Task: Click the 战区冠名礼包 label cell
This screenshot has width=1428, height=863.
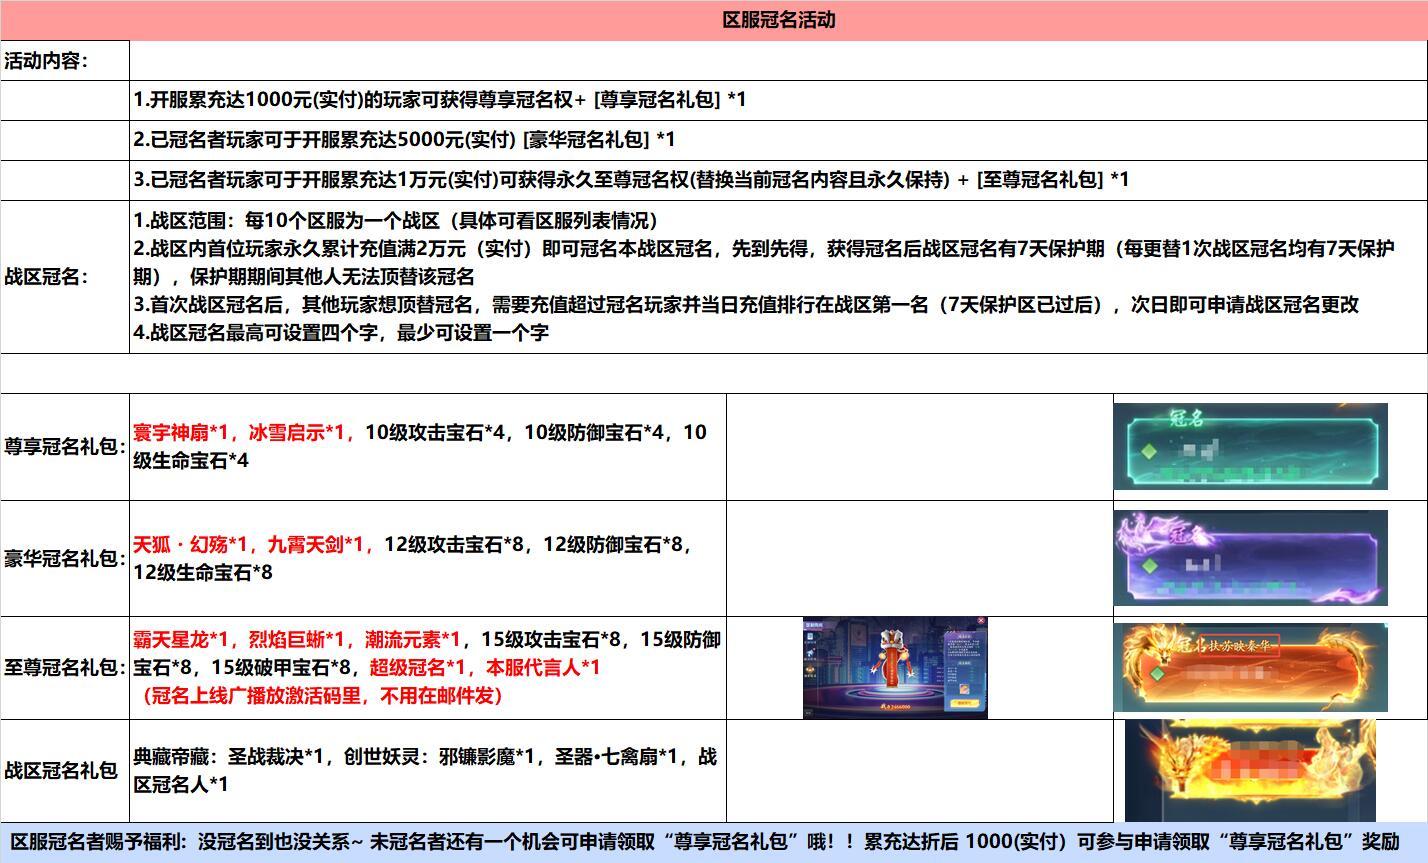Action: point(65,770)
